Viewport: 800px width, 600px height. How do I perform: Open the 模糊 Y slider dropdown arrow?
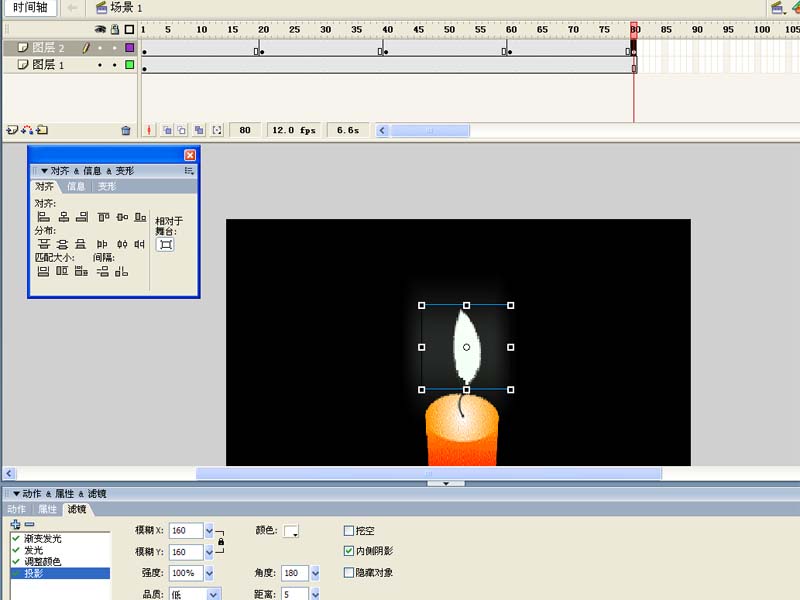209,552
